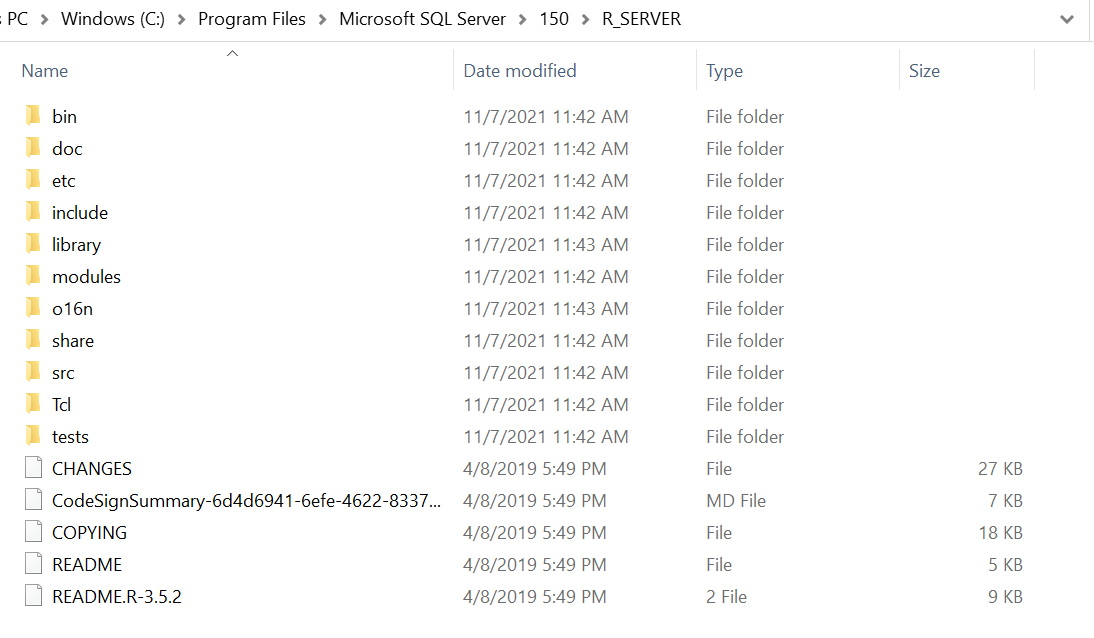1094x638 pixels.
Task: Select the bin folder icon
Action: pos(33,115)
